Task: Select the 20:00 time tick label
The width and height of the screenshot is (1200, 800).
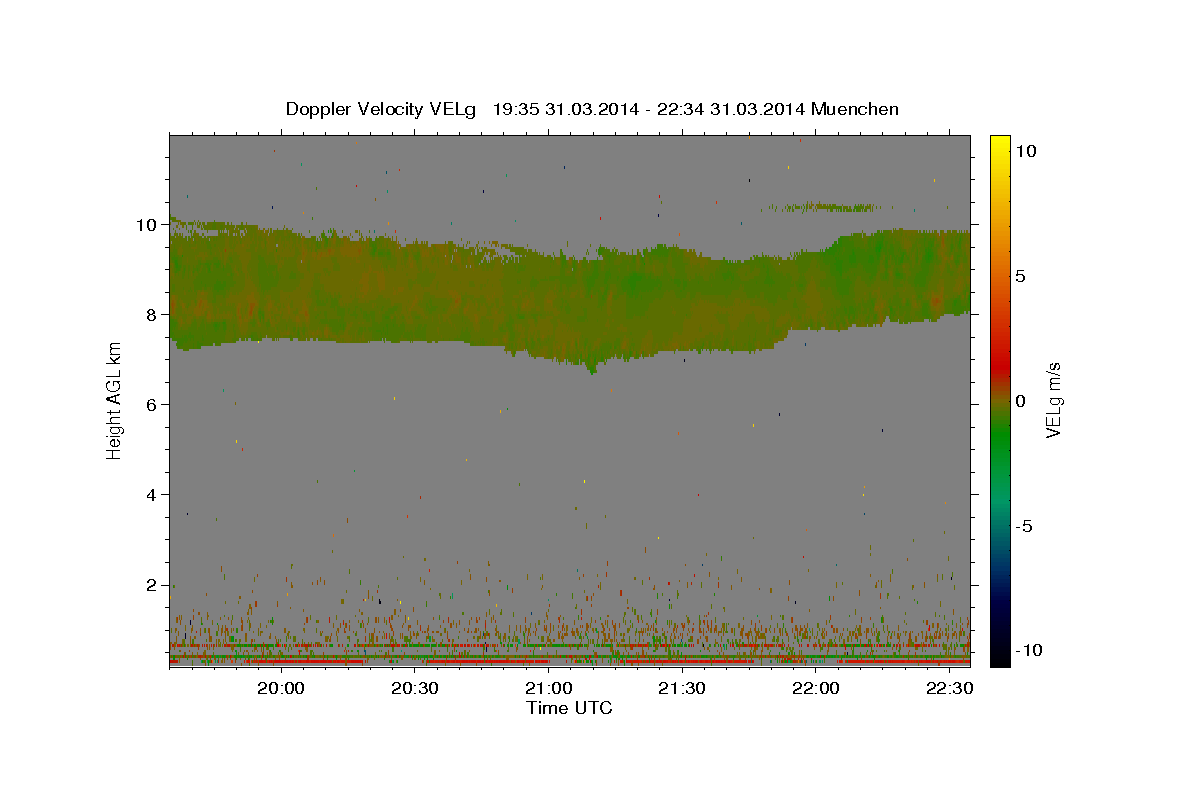Action: (280, 689)
